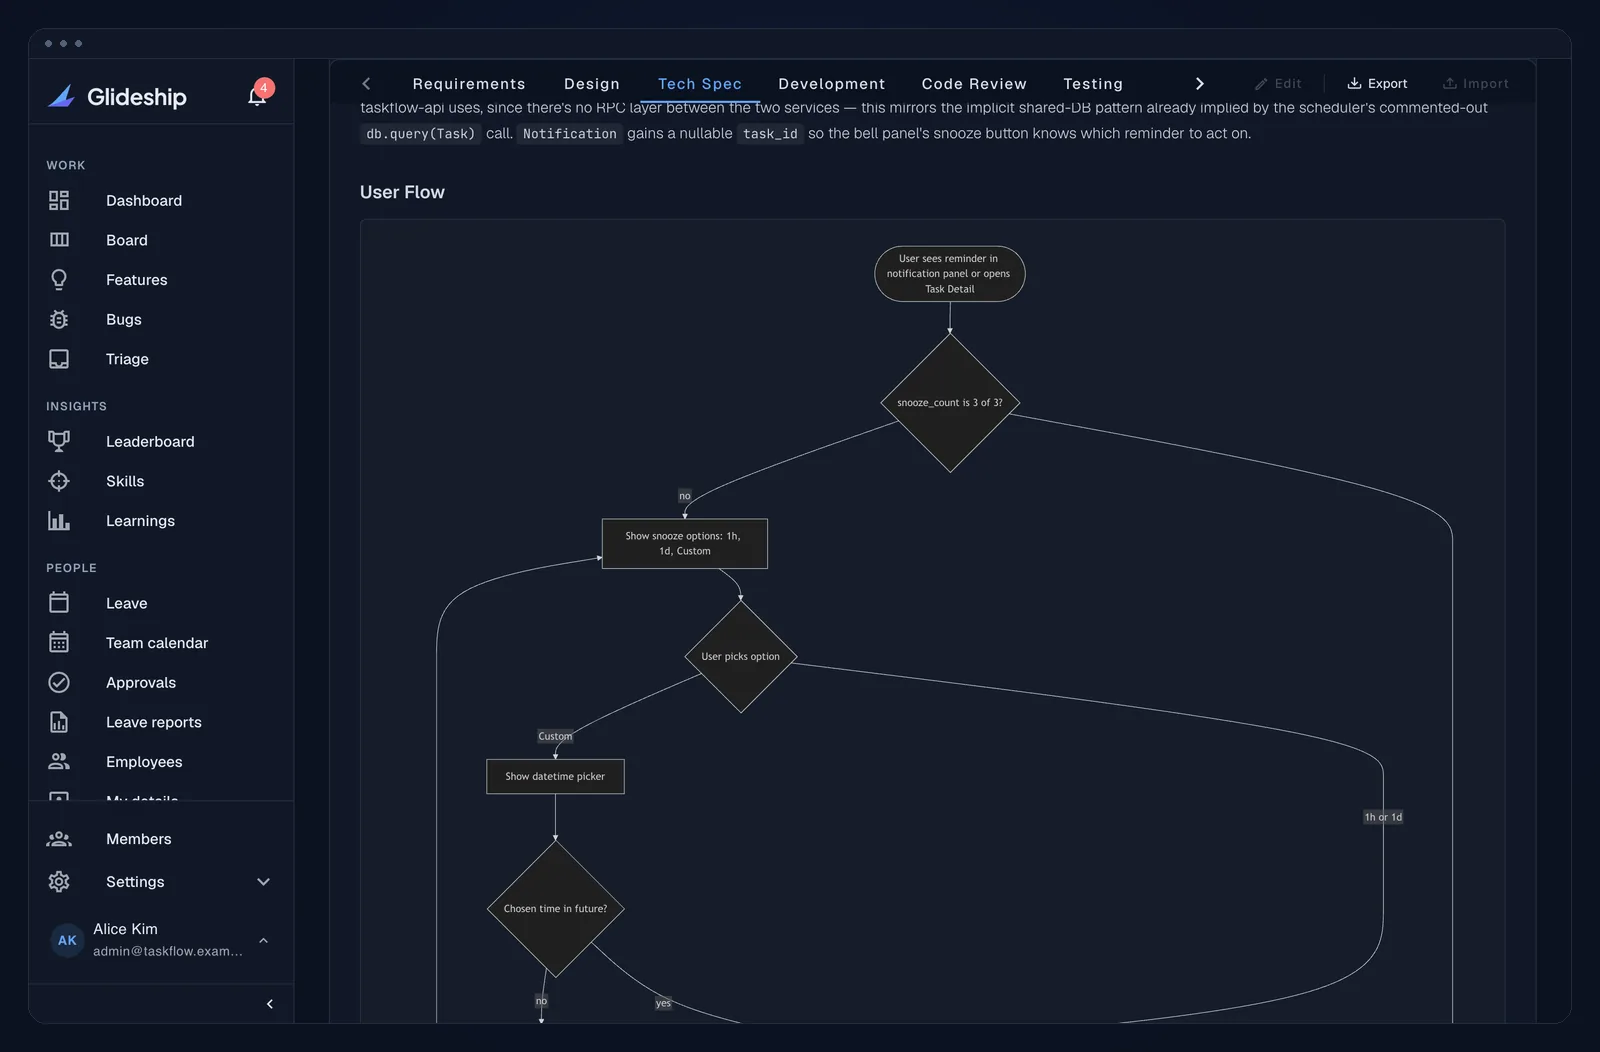Click the Leaderboard trophy icon
The image size is (1600, 1052).
point(59,441)
